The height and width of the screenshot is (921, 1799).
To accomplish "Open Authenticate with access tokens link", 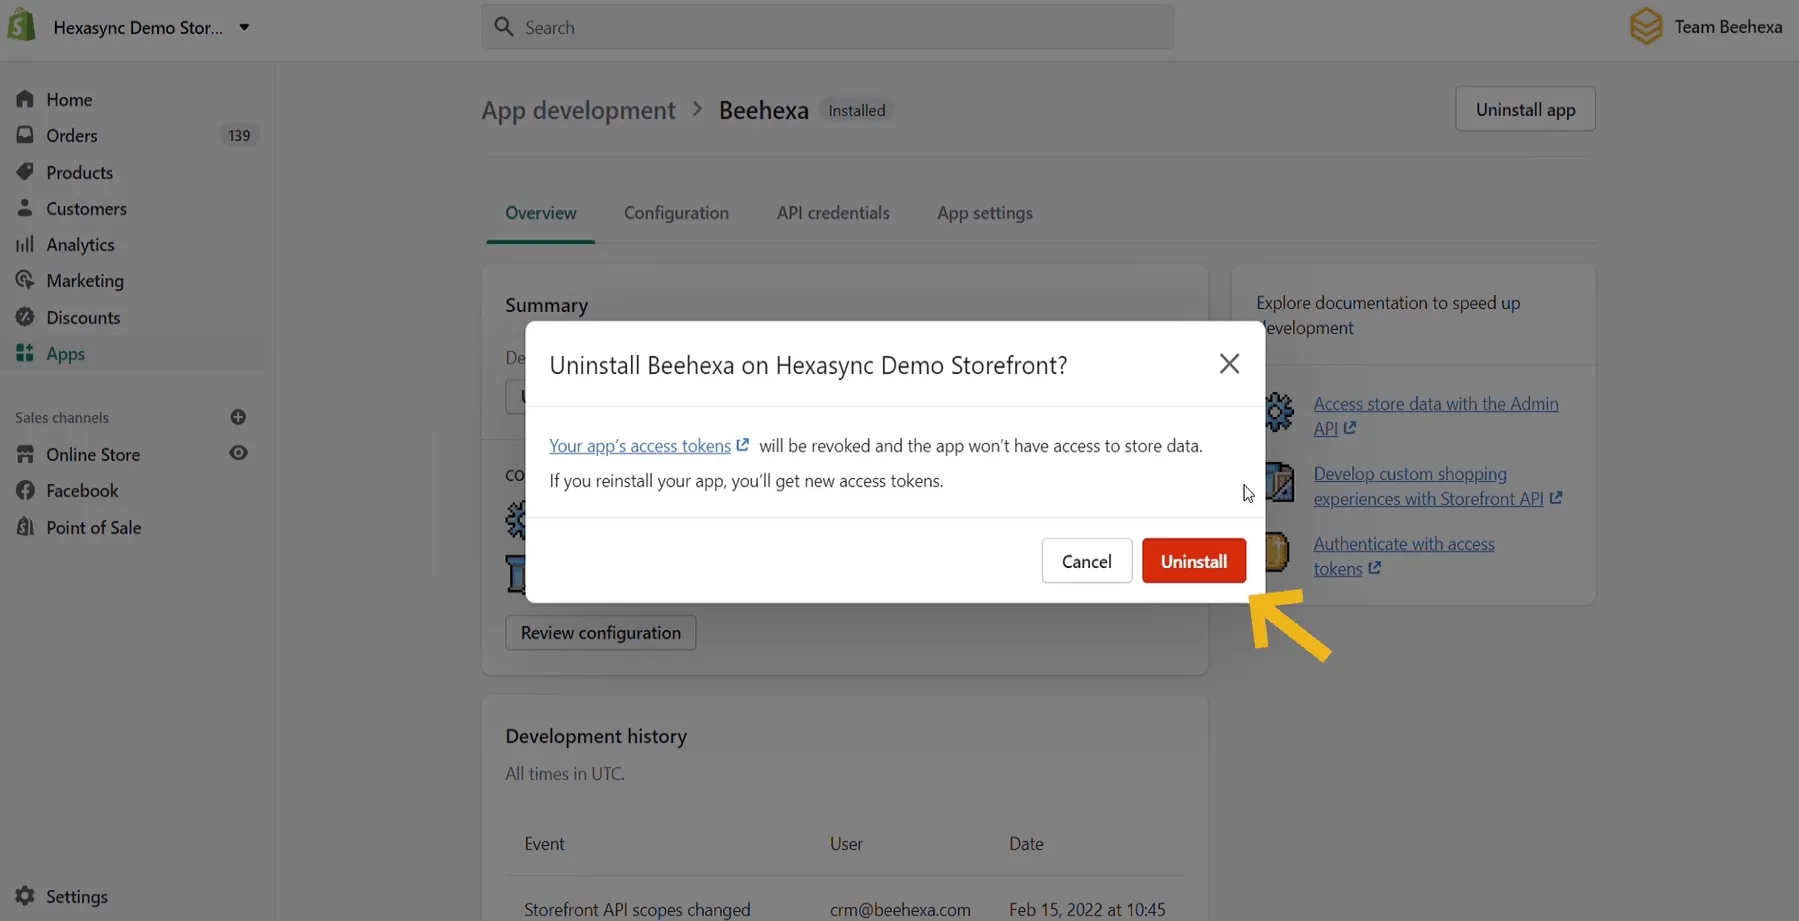I will [x=1404, y=556].
